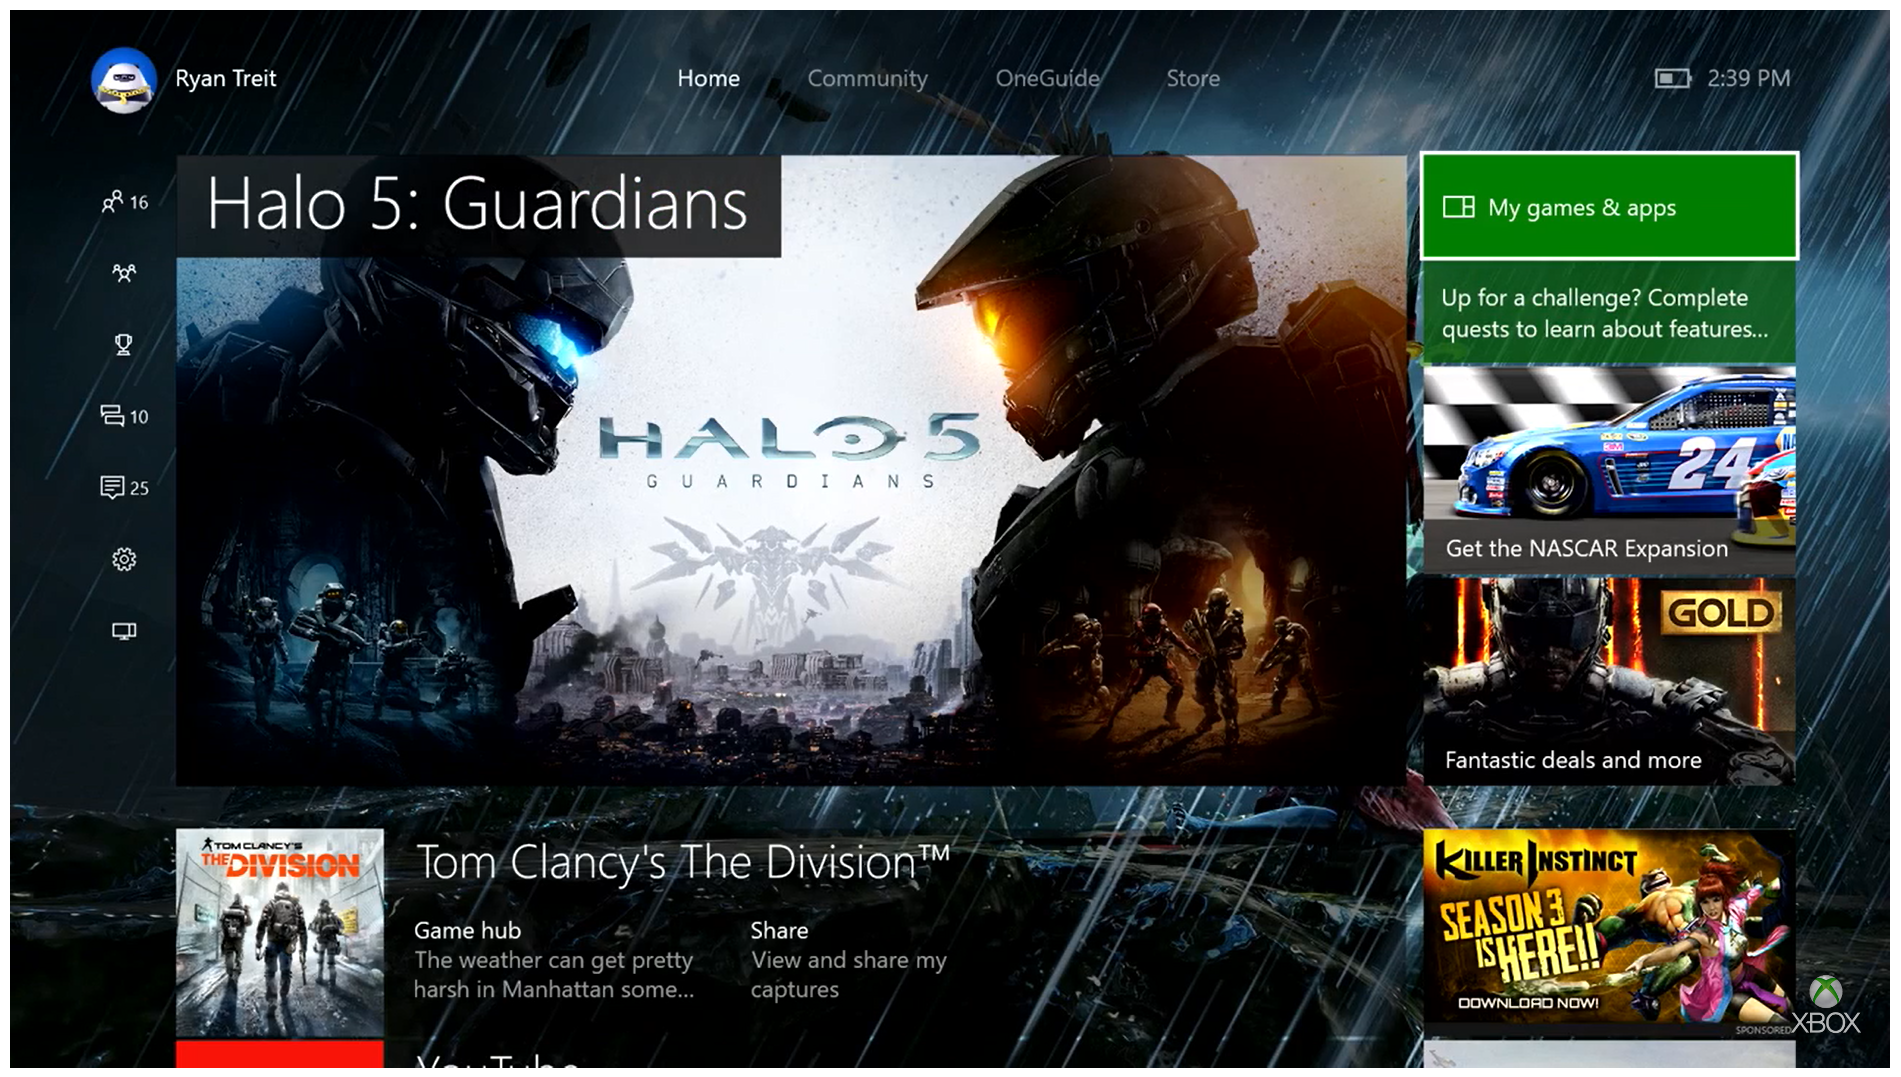Click the battery status icon
Viewport: 1901px width, 1077px height.
[1672, 78]
